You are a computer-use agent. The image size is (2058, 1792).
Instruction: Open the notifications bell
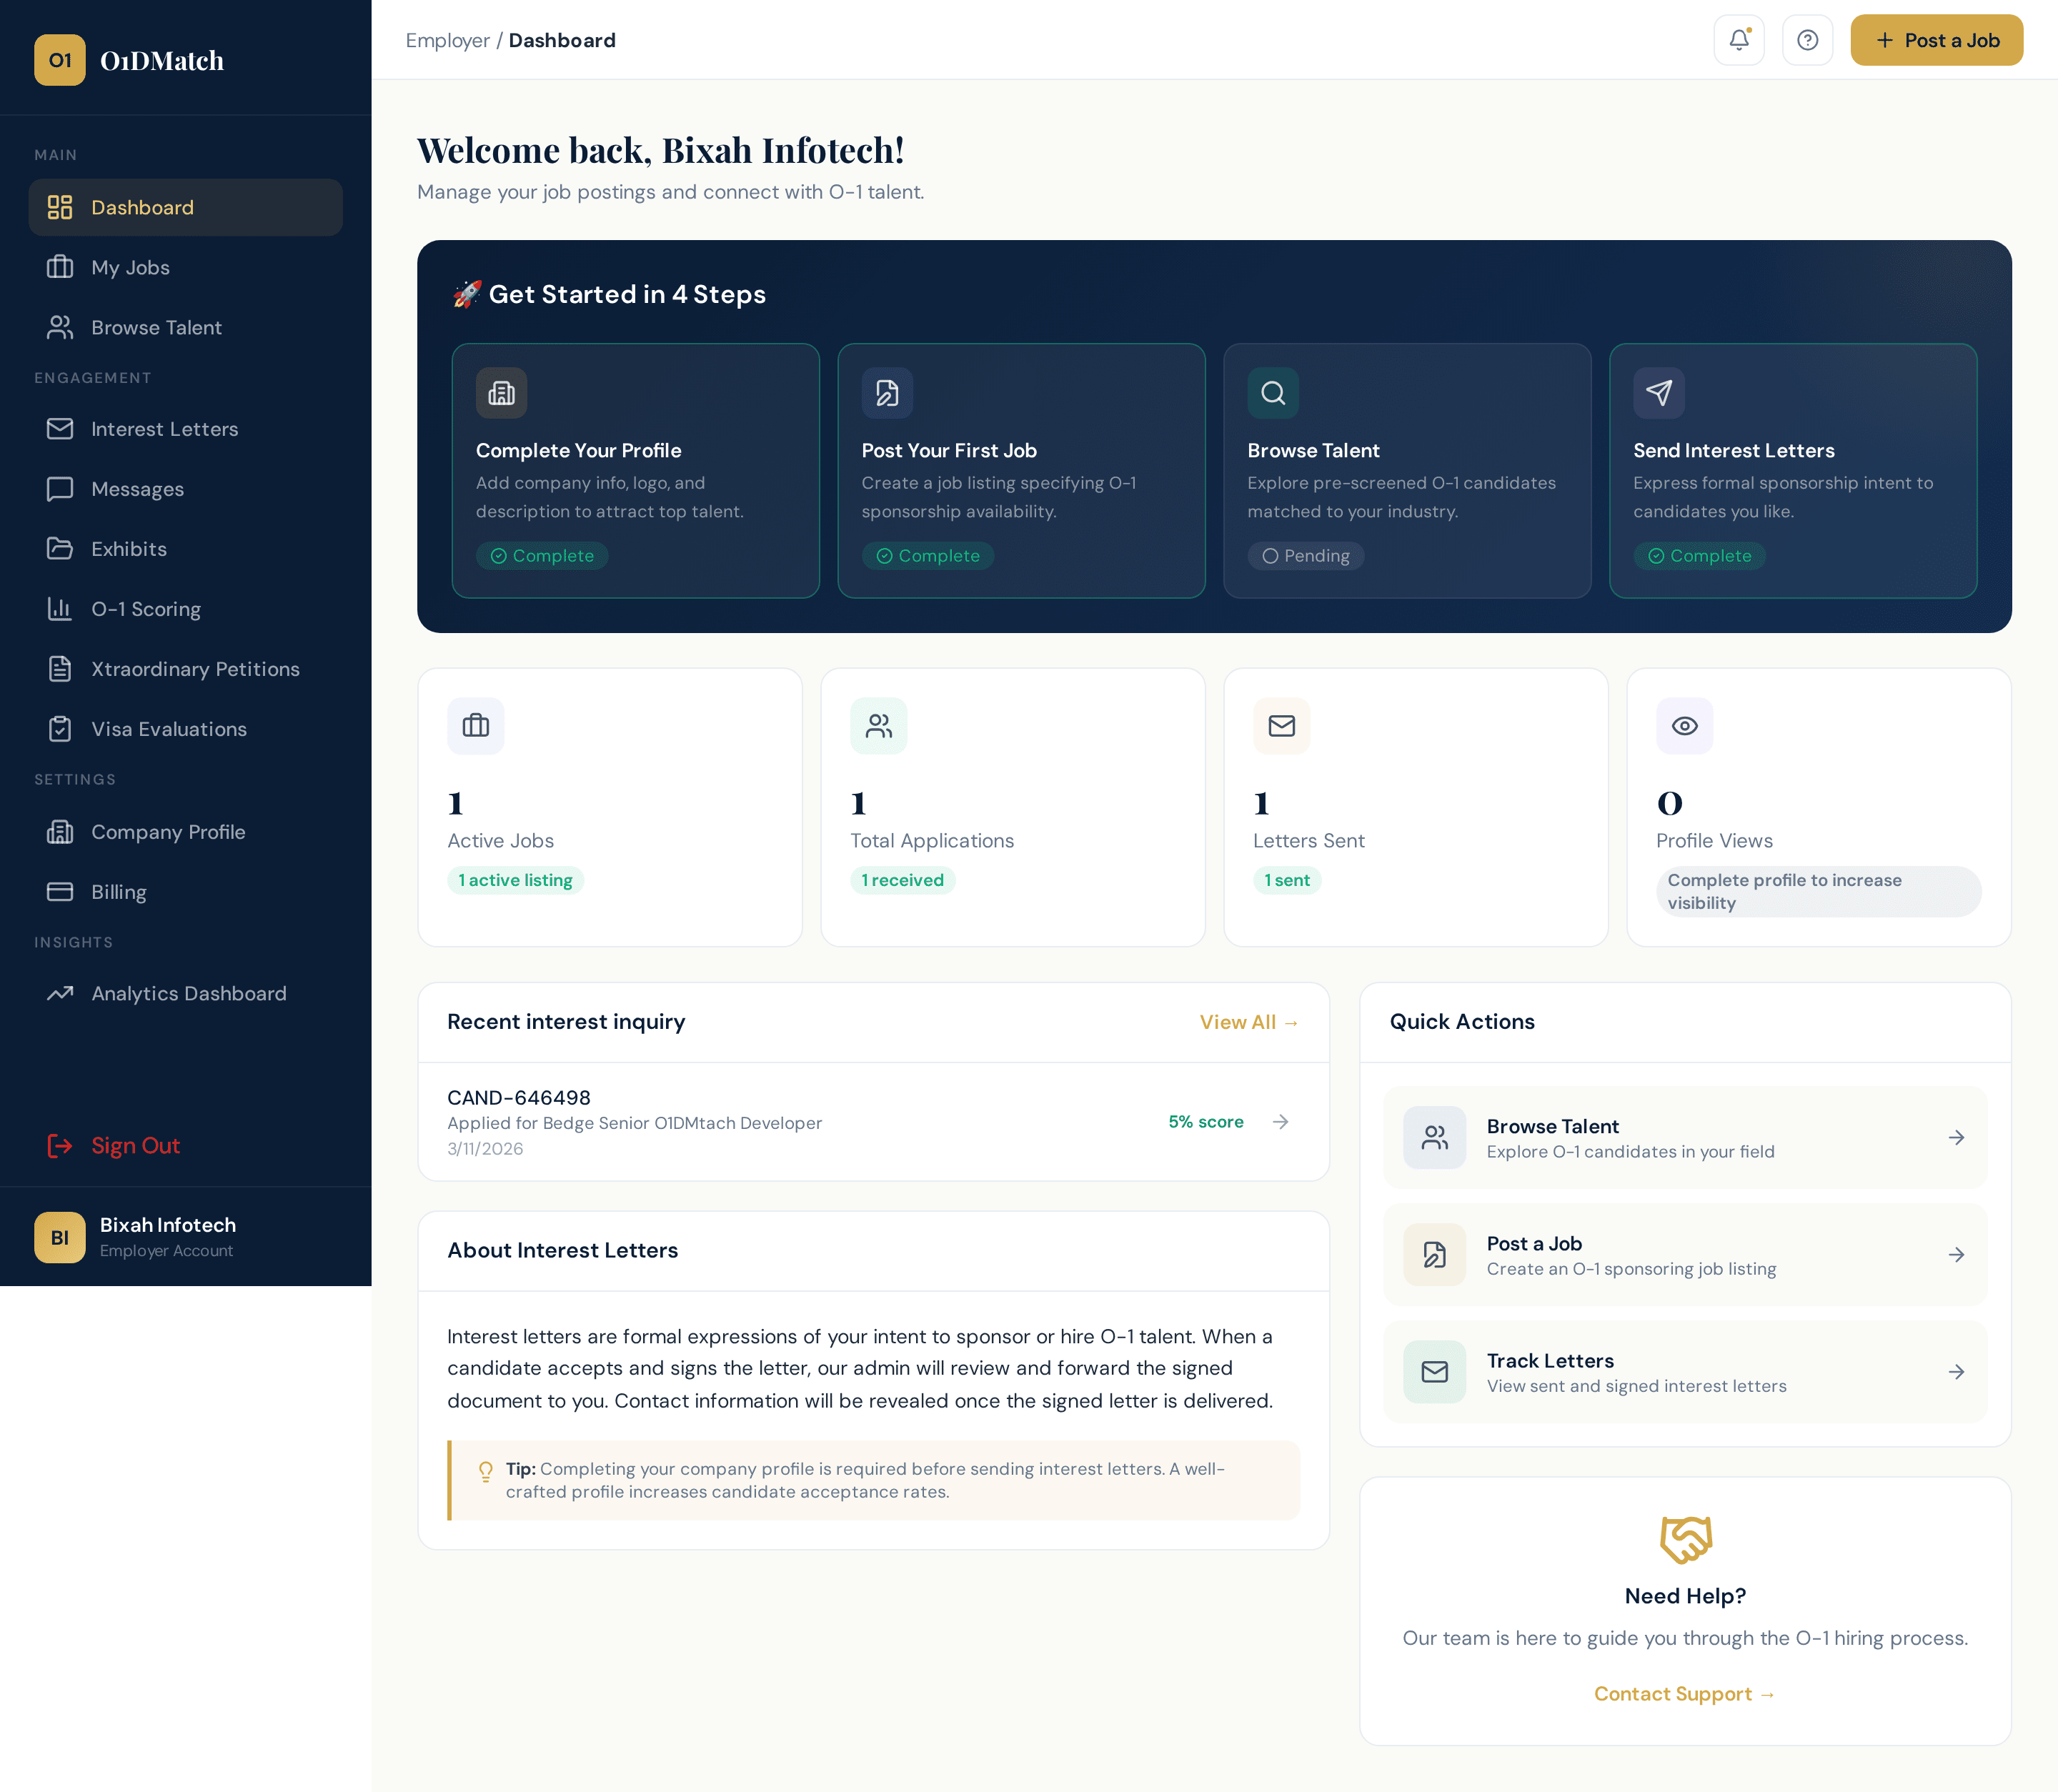[x=1739, y=40]
